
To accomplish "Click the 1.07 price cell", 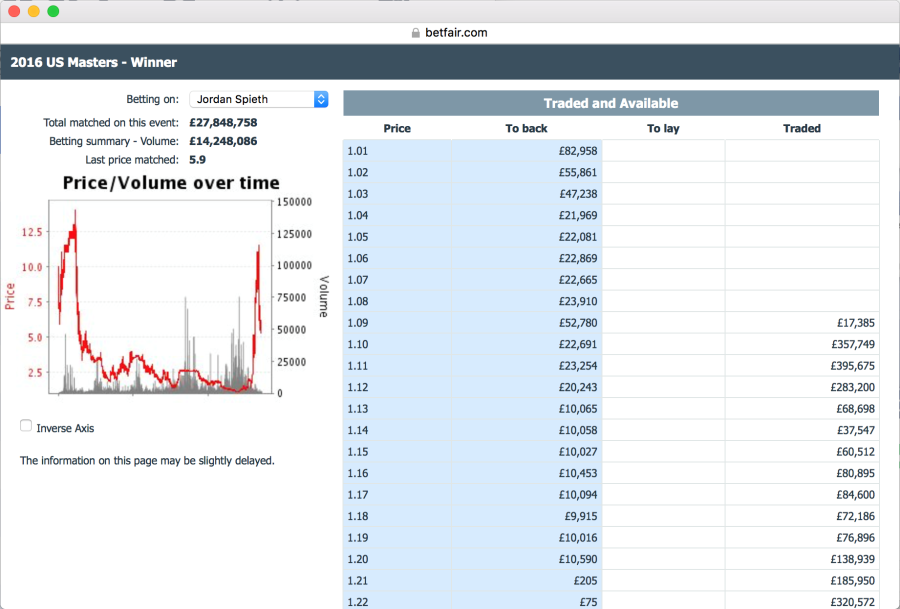I will (x=397, y=280).
